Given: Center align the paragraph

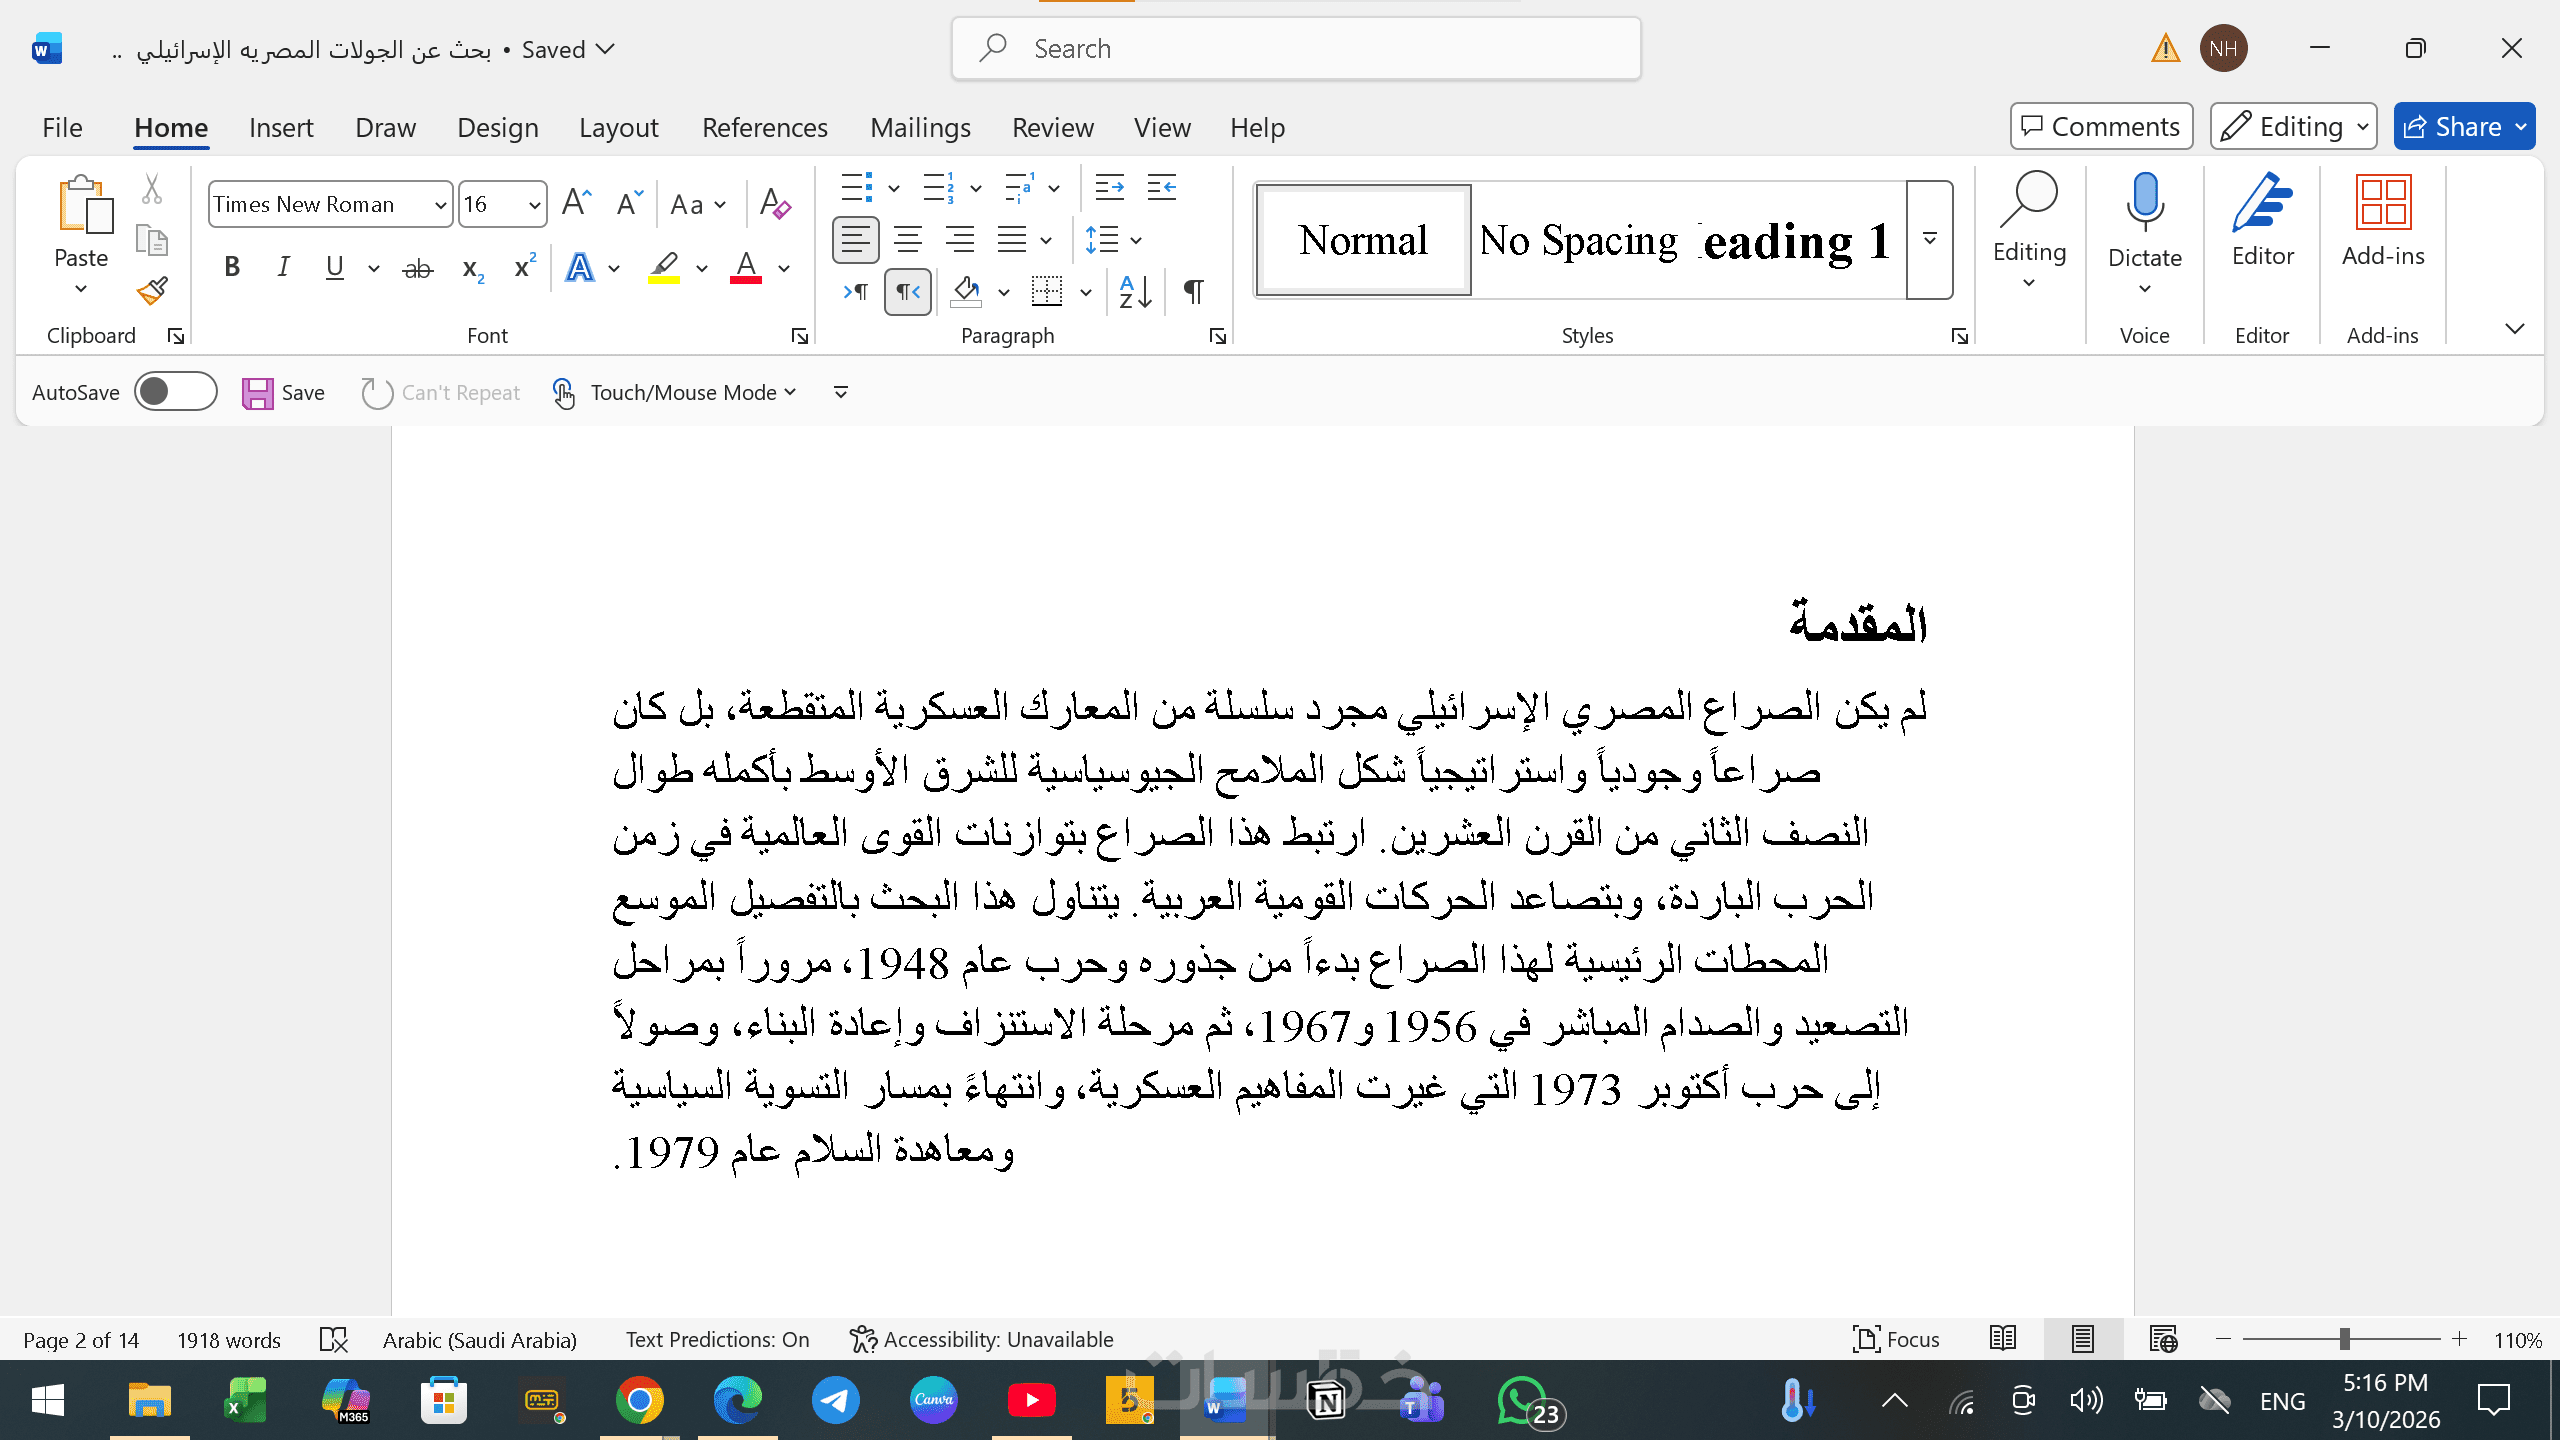Looking at the screenshot, I should pos(907,240).
